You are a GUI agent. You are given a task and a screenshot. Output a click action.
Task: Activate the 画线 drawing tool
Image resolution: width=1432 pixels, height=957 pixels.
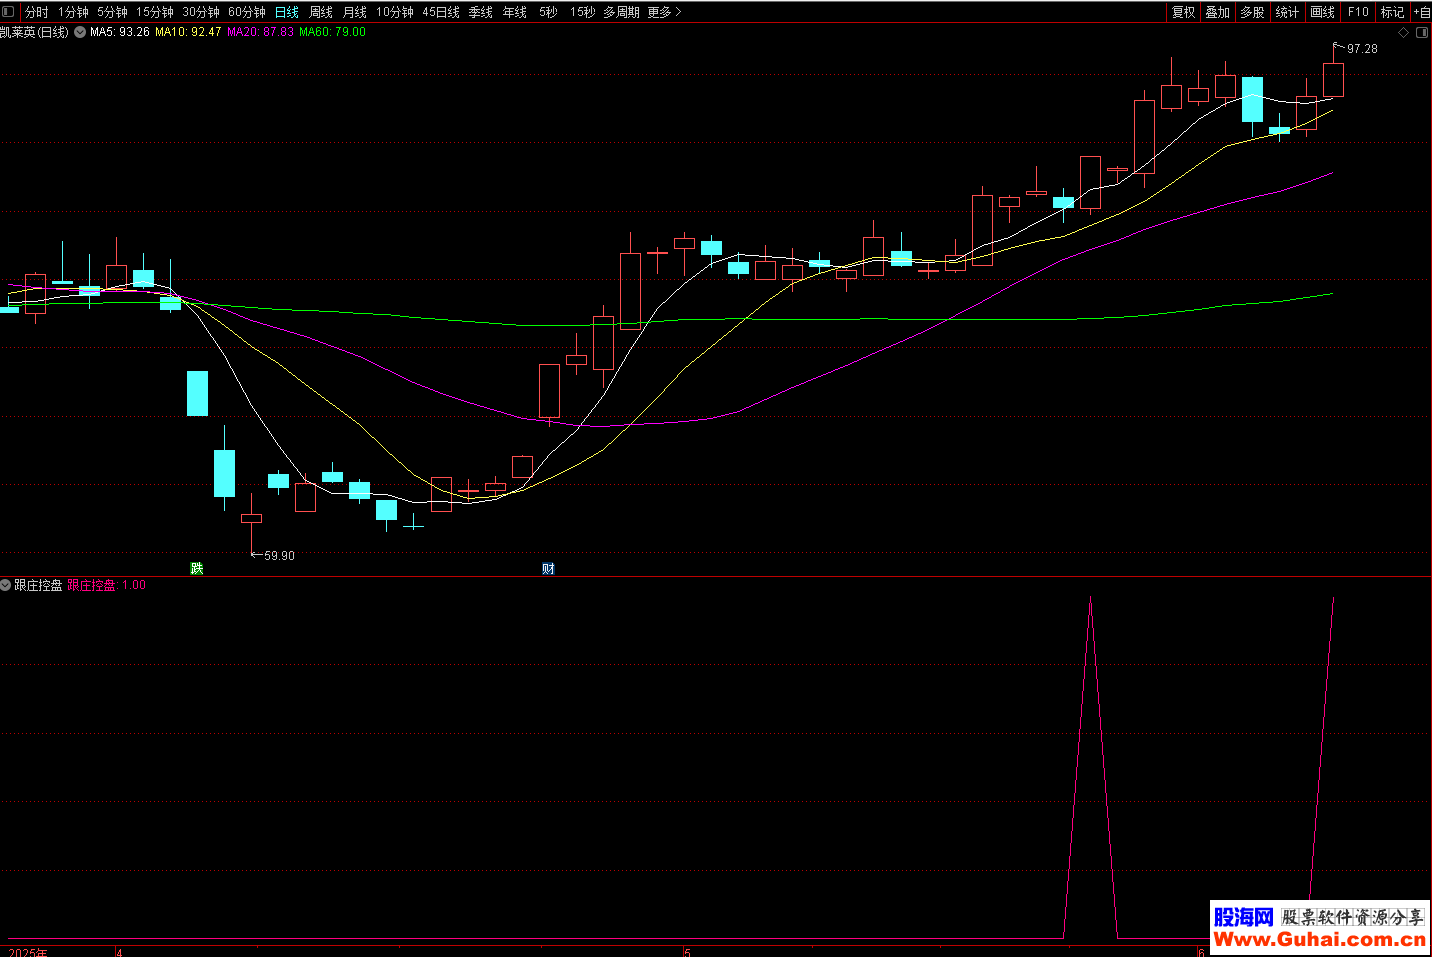point(1323,12)
